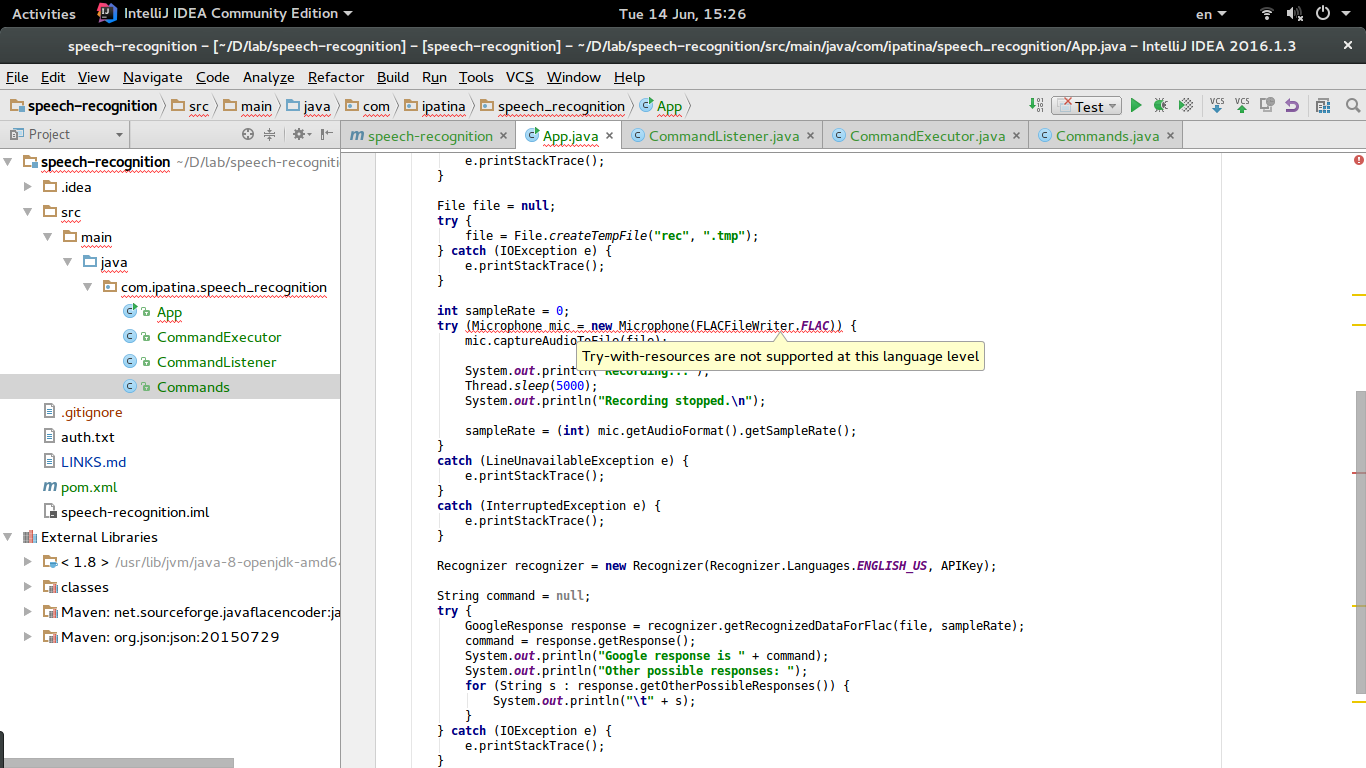
Task: Expand the .idea folder
Action: [x=28, y=187]
